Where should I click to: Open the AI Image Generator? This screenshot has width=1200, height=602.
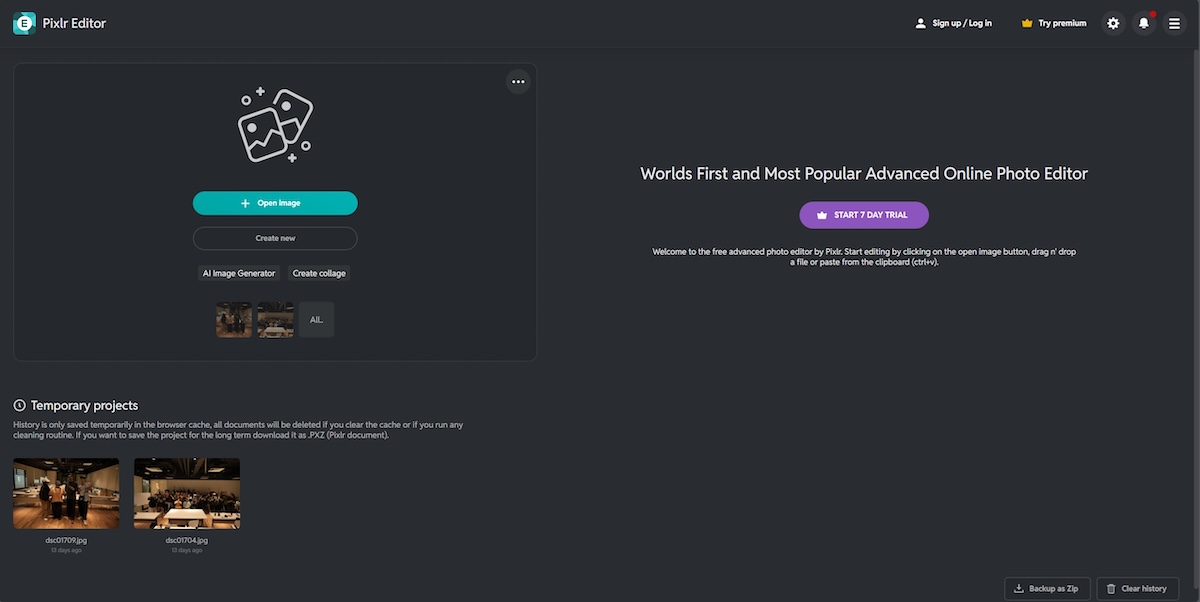[239, 273]
